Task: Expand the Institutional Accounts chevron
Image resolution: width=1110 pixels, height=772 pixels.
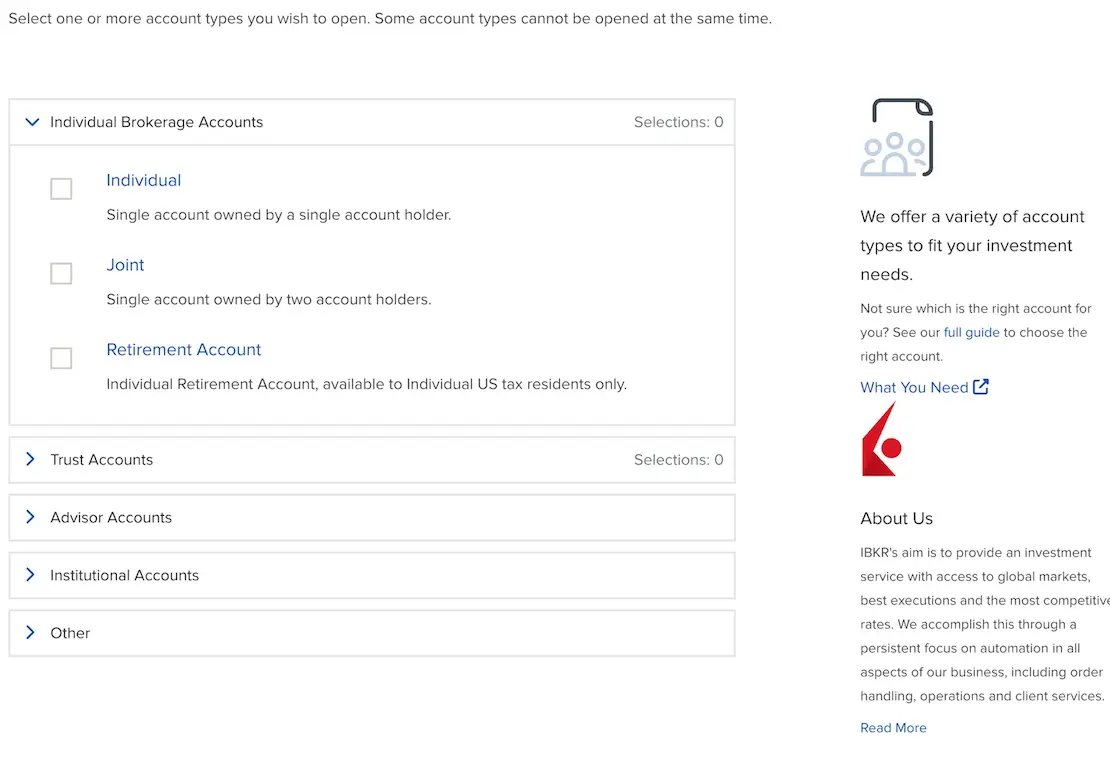Action: (x=30, y=575)
